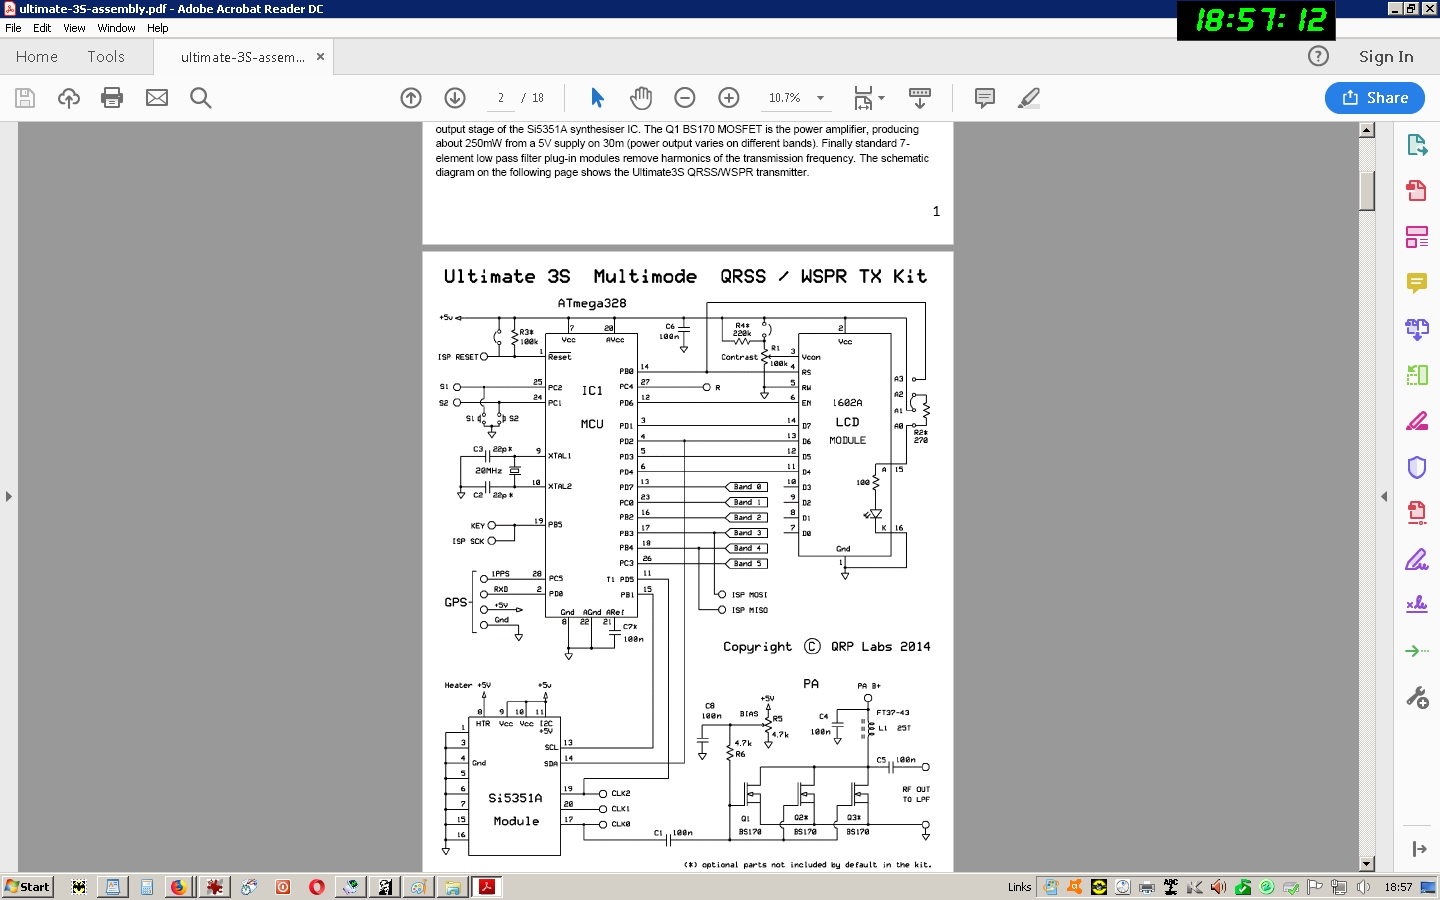The width and height of the screenshot is (1440, 900).
Task: Launch Firefox from the taskbar
Action: (x=178, y=887)
